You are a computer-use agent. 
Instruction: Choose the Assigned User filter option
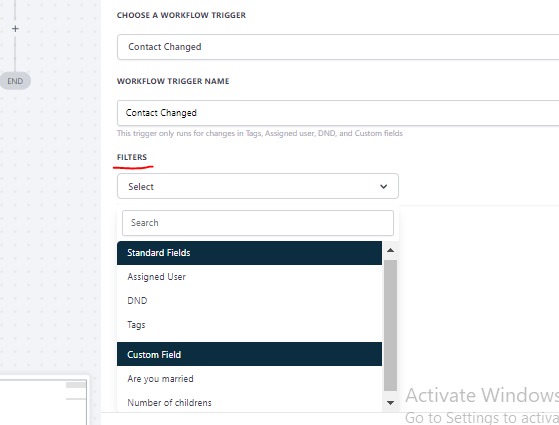249,277
